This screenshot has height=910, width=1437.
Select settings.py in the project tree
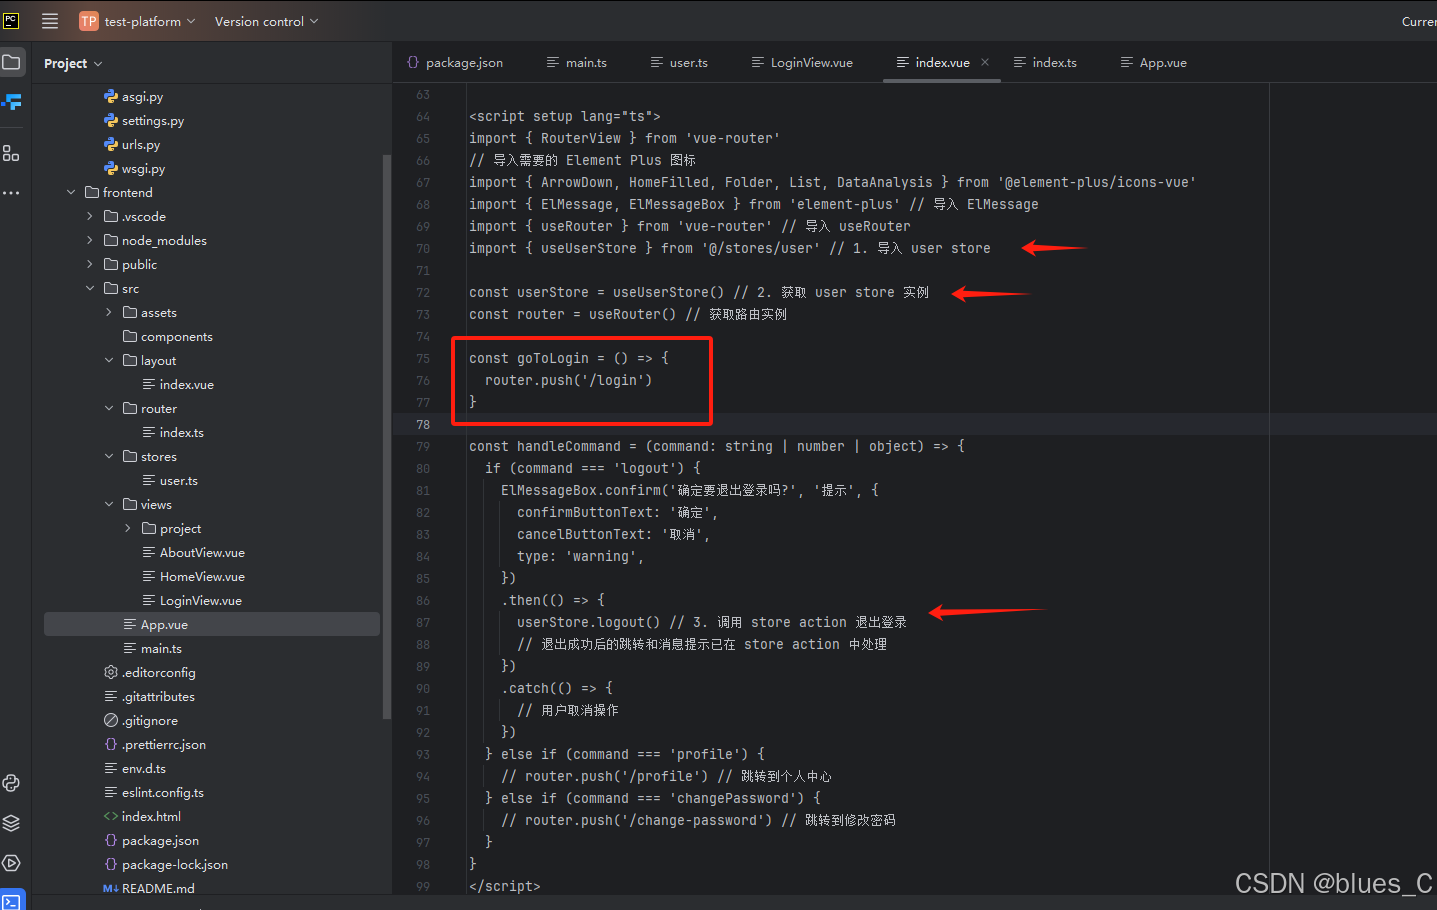click(144, 120)
